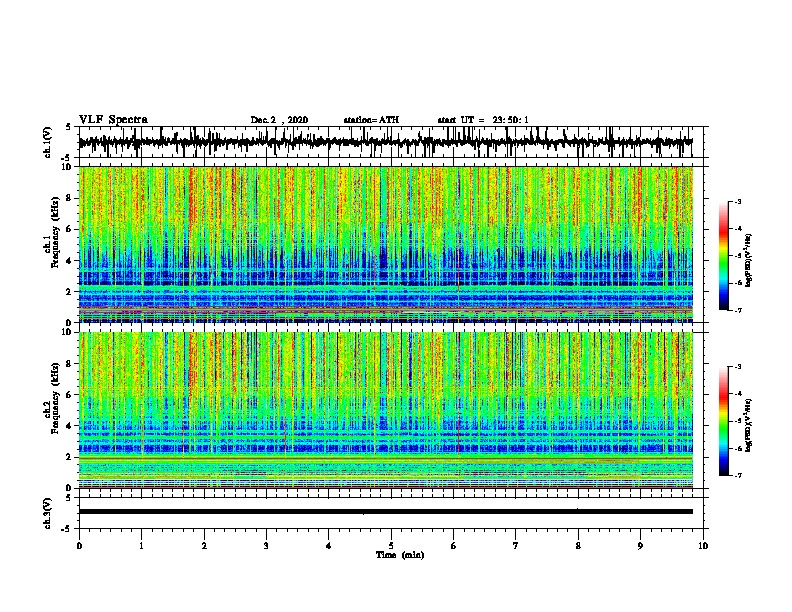Click the "-4" label on ch.2 color scale
The width and height of the screenshot is (792, 612).
point(737,393)
